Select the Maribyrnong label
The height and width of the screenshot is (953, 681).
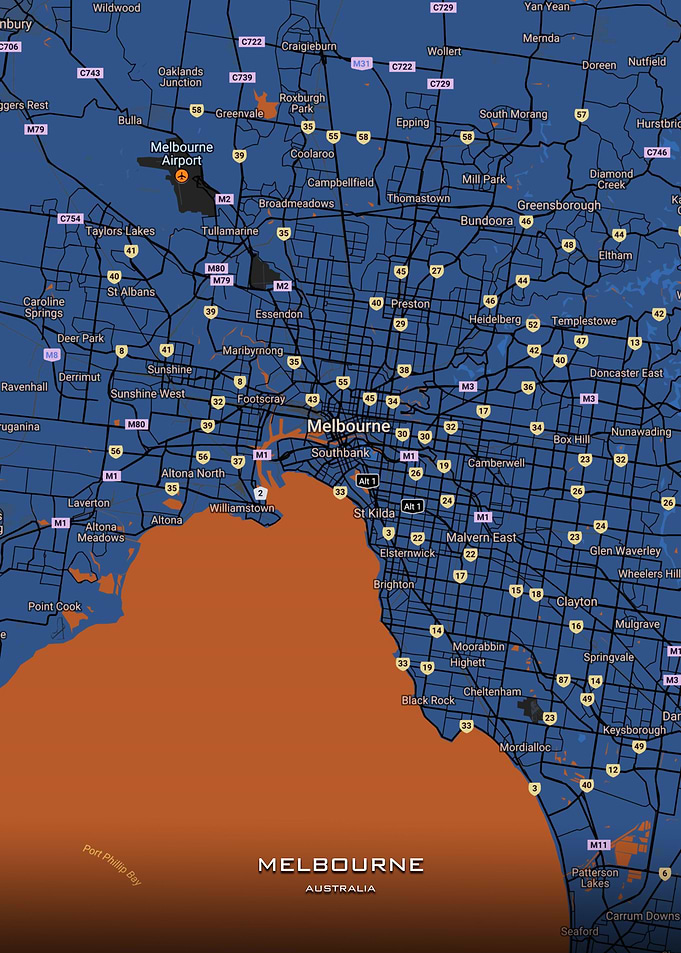252,351
